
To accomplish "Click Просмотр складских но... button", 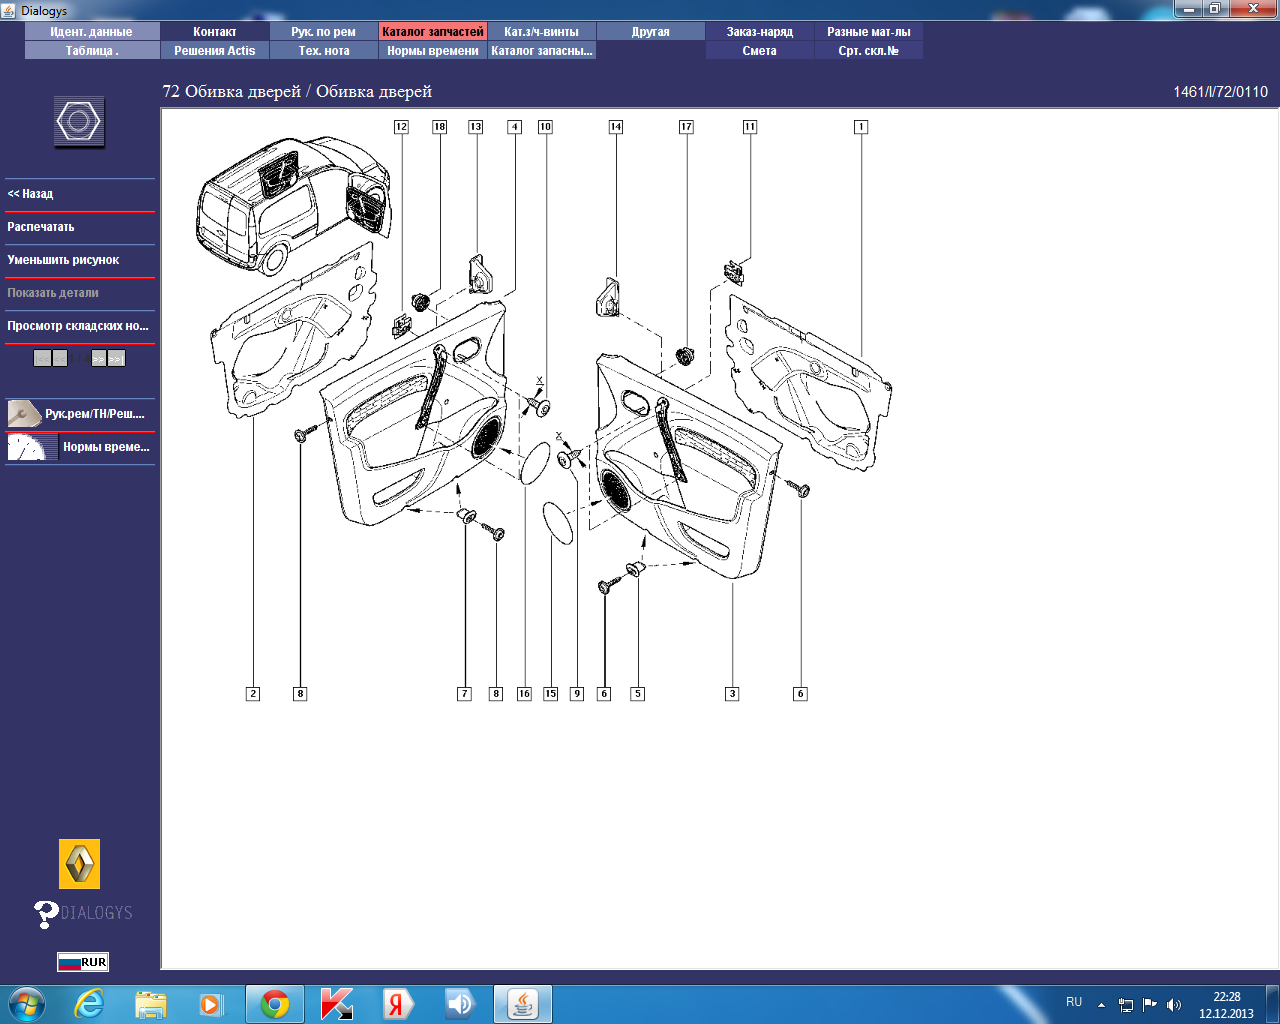I will point(80,326).
